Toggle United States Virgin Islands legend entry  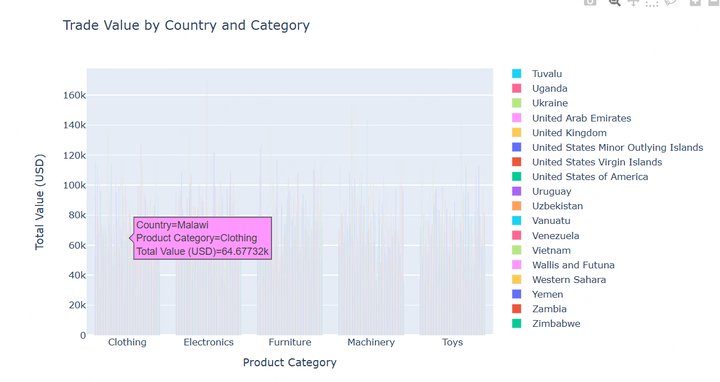pyautogui.click(x=587, y=162)
